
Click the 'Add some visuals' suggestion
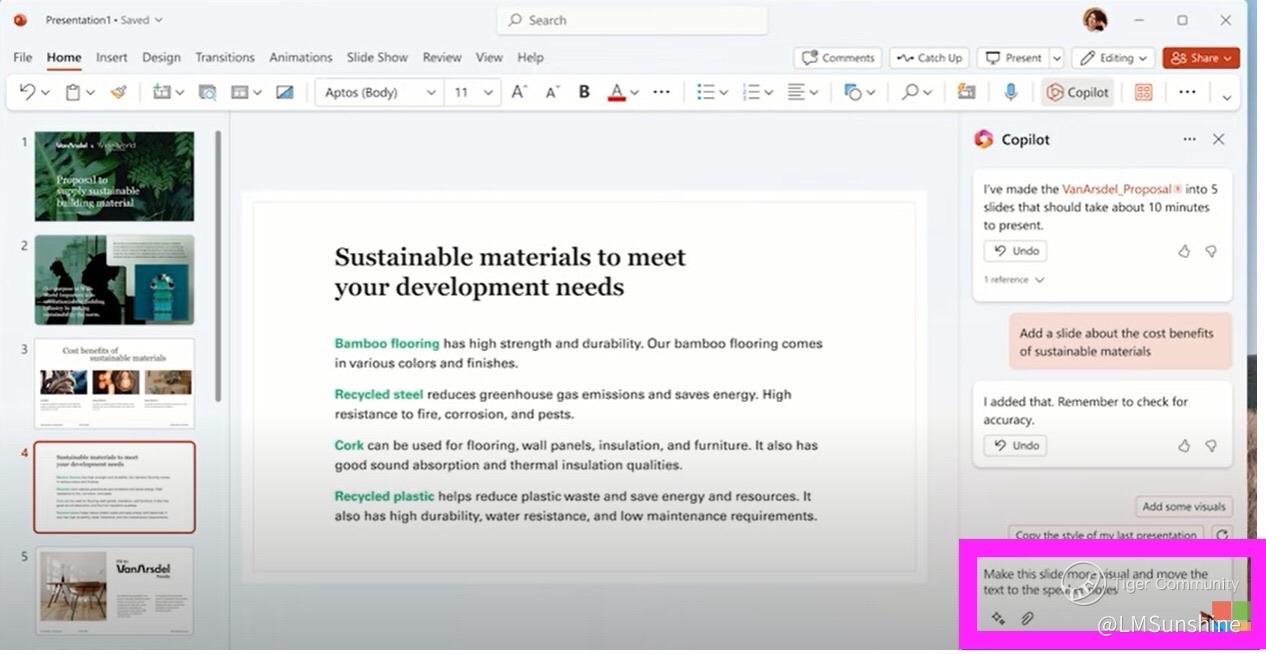pos(1184,507)
